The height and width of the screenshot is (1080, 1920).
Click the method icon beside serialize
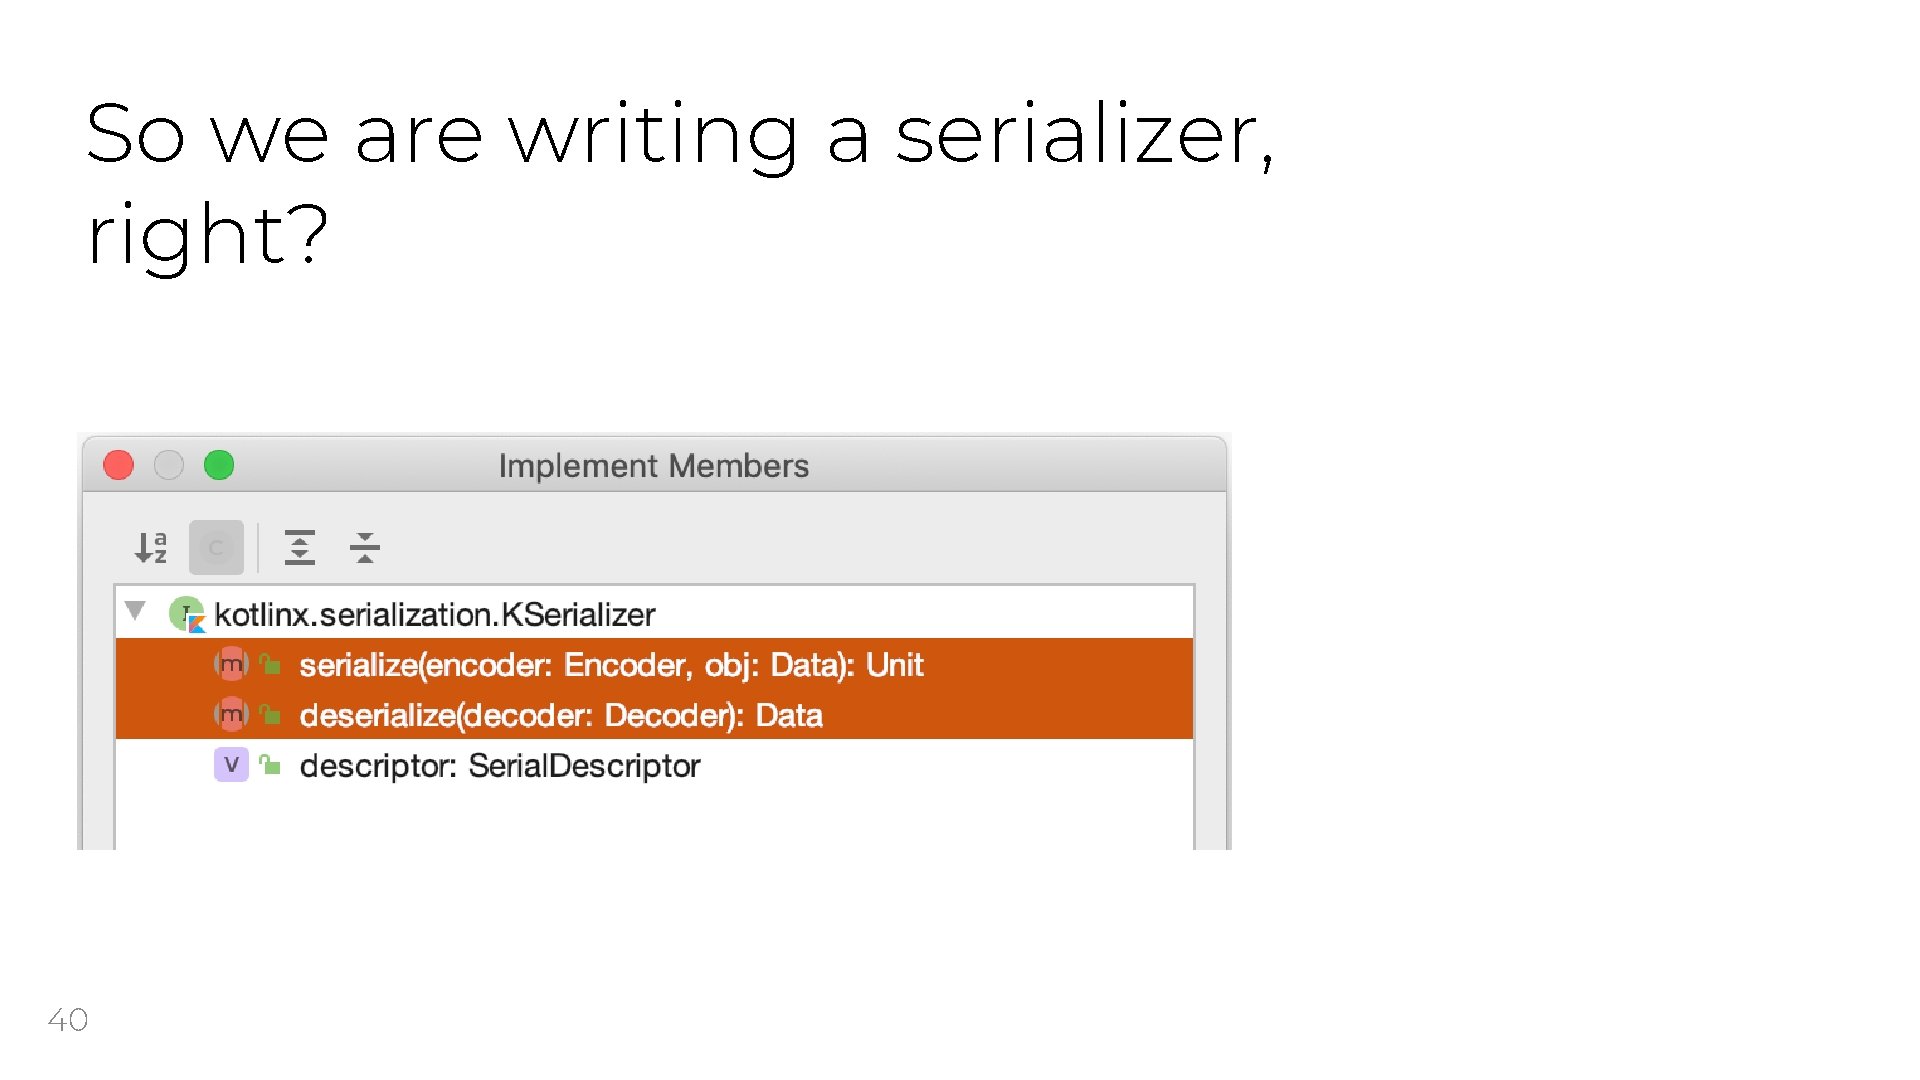231,664
